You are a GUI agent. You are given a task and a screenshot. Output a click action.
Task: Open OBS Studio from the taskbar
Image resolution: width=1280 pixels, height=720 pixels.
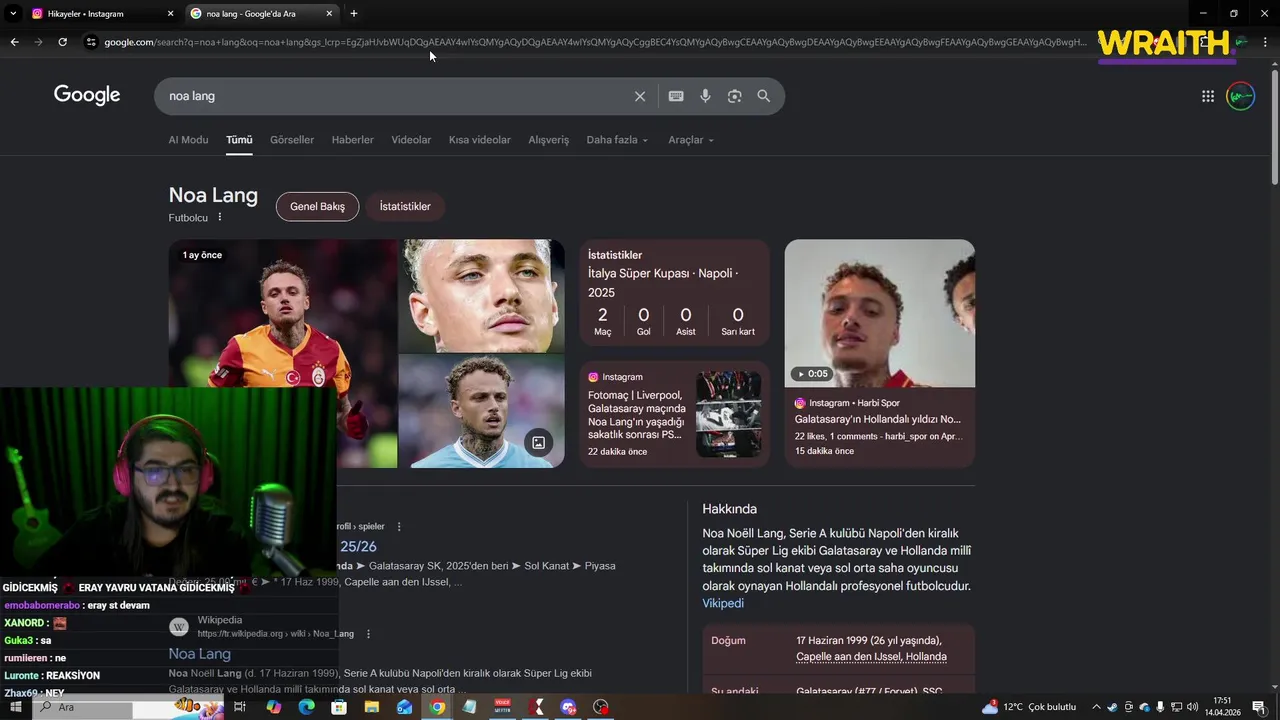[601, 707]
